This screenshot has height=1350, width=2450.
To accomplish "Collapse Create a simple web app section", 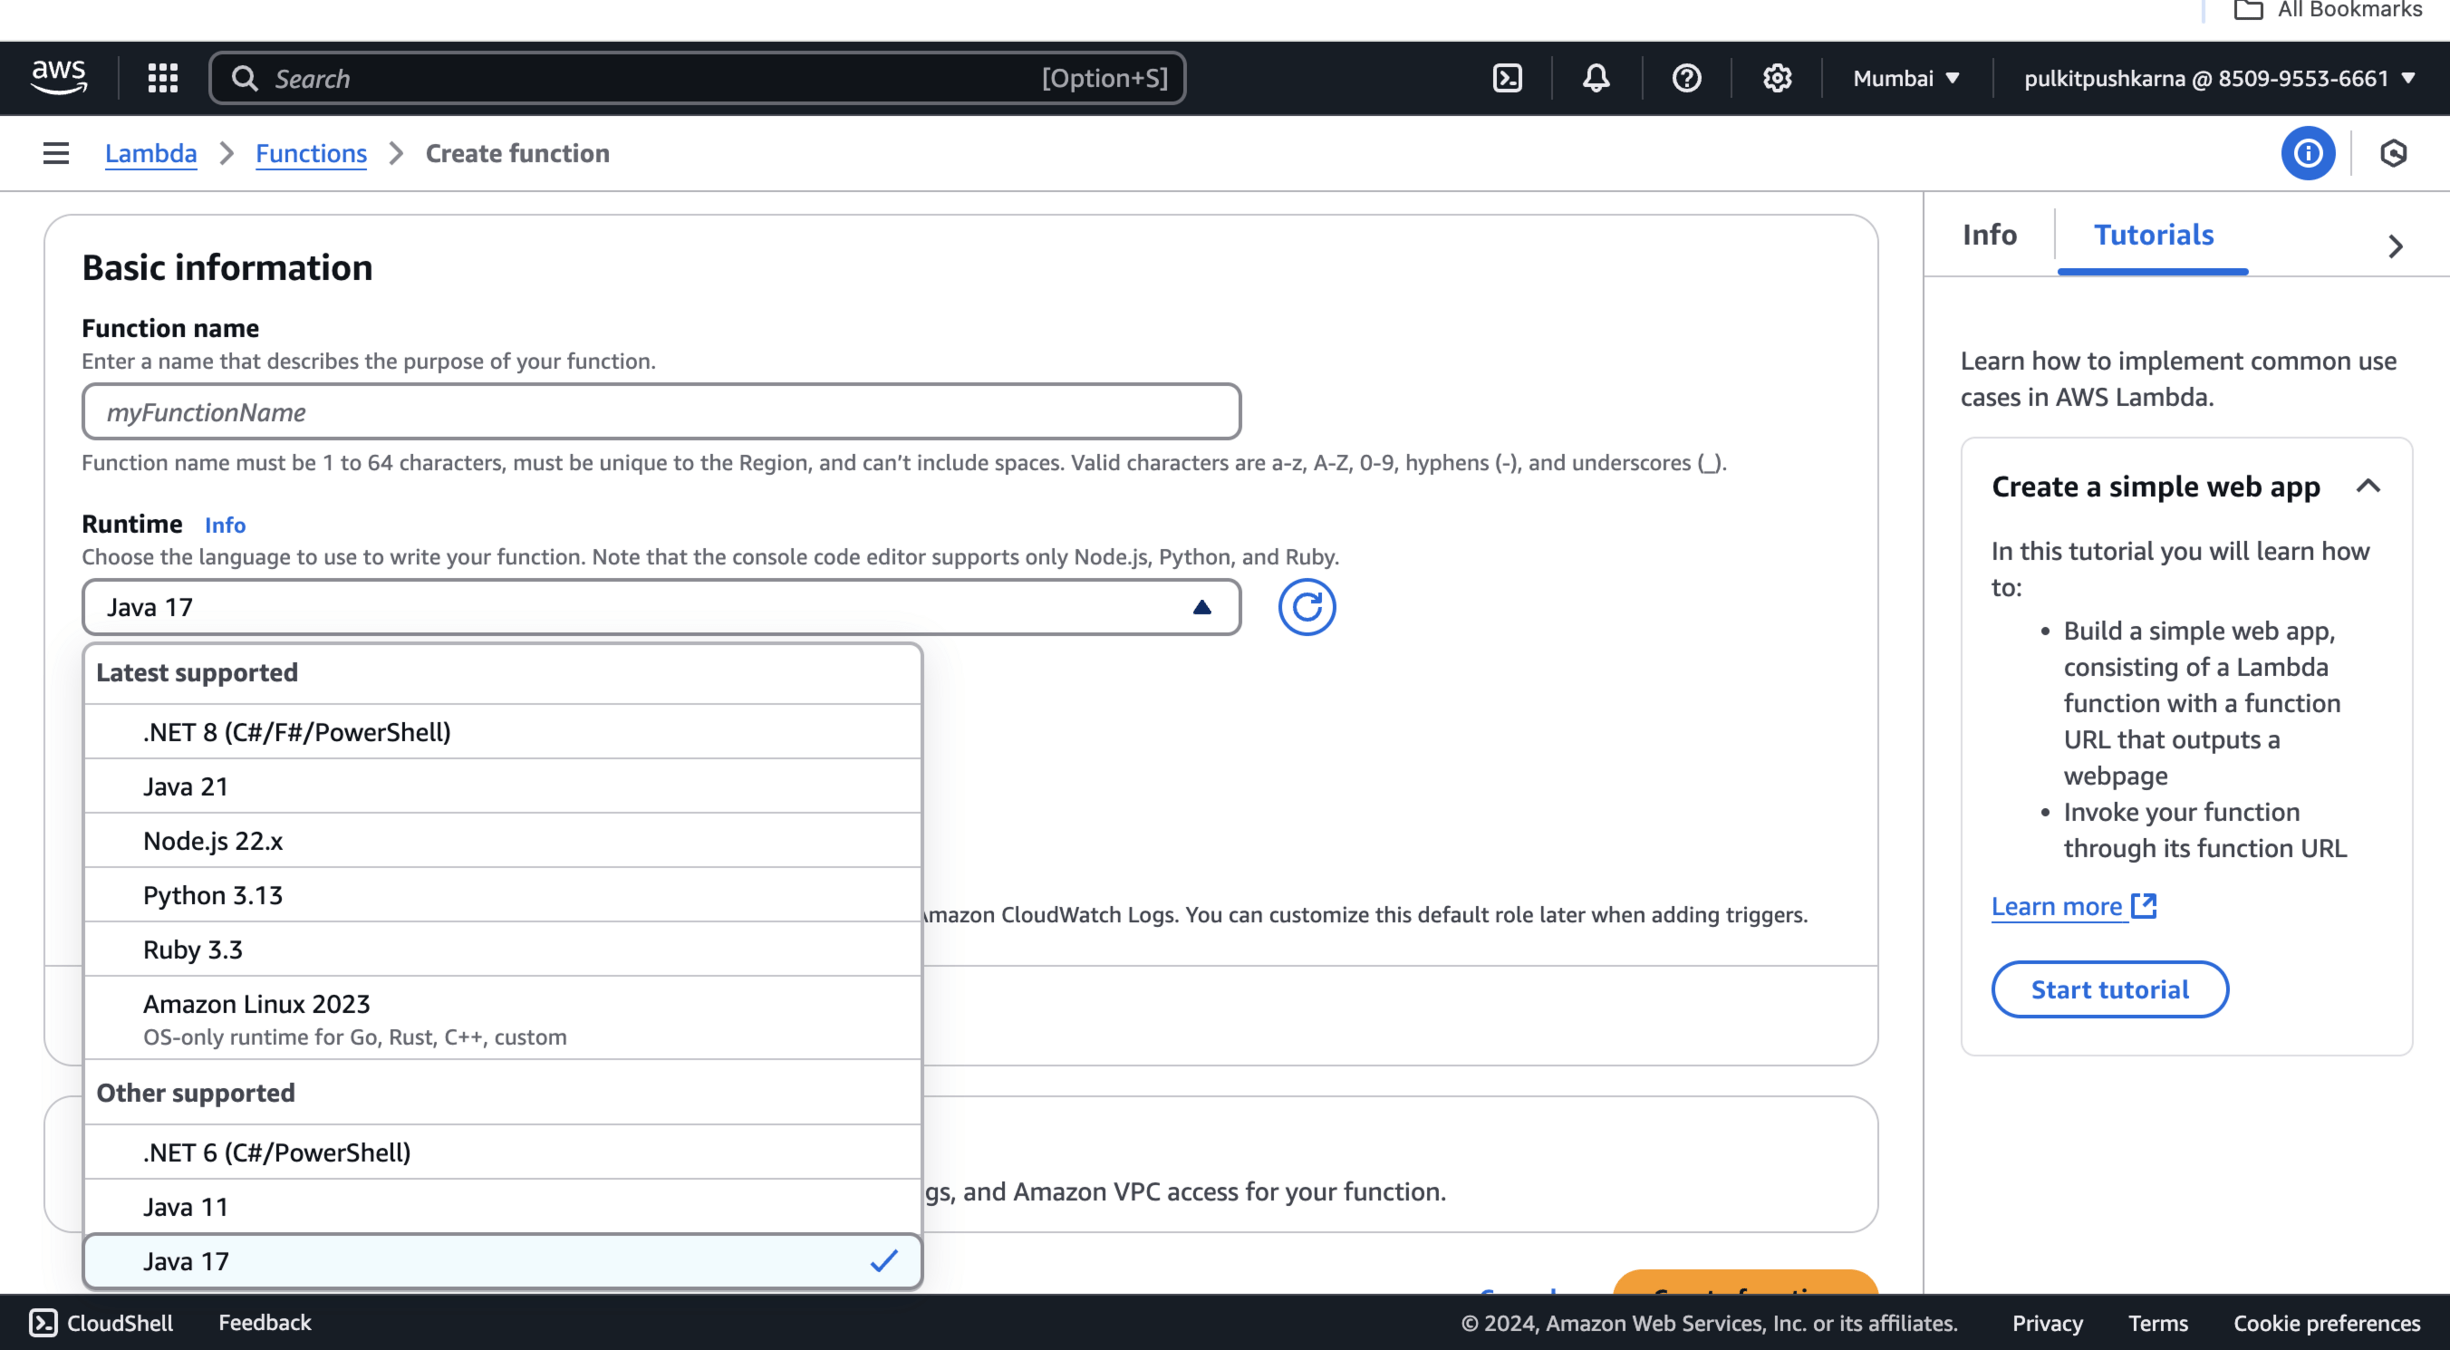I will (2367, 487).
